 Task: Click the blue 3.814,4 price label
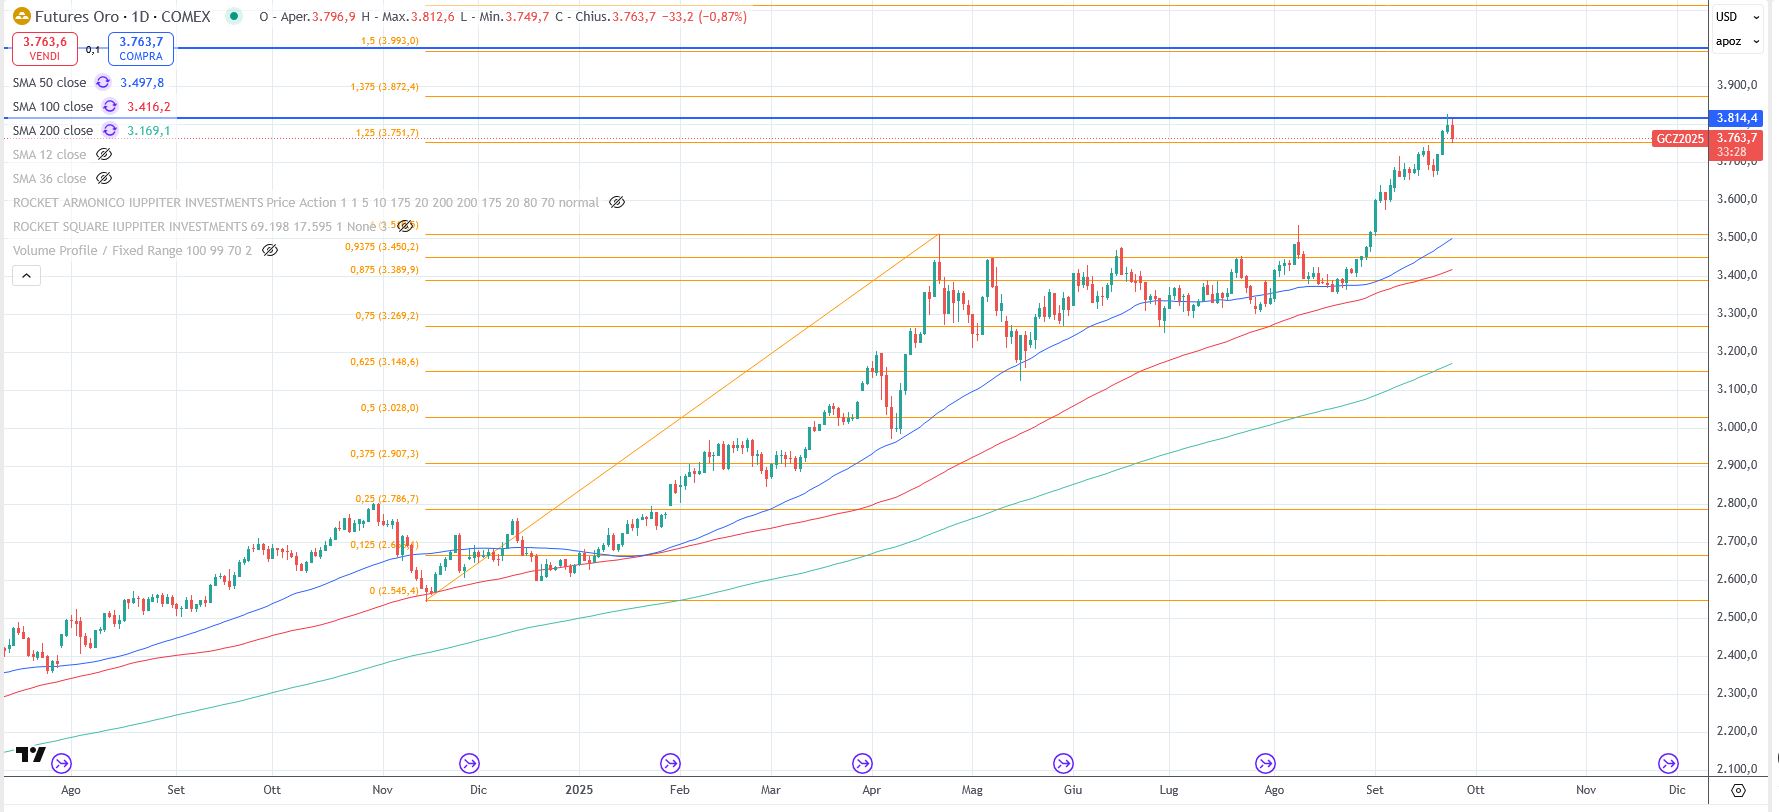point(1736,118)
